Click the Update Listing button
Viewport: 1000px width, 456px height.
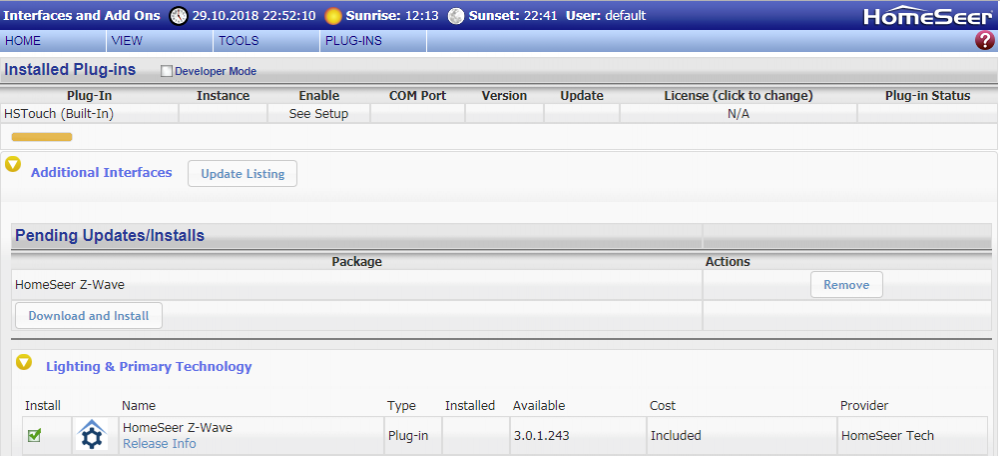point(242,173)
